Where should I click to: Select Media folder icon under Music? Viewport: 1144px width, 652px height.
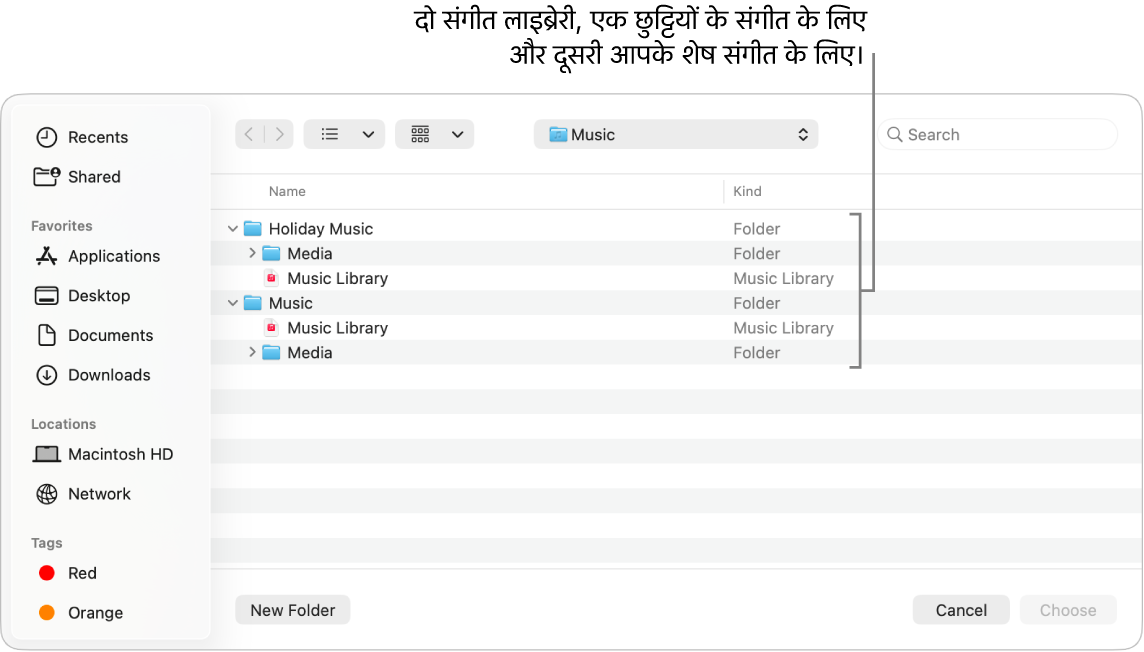point(271,352)
